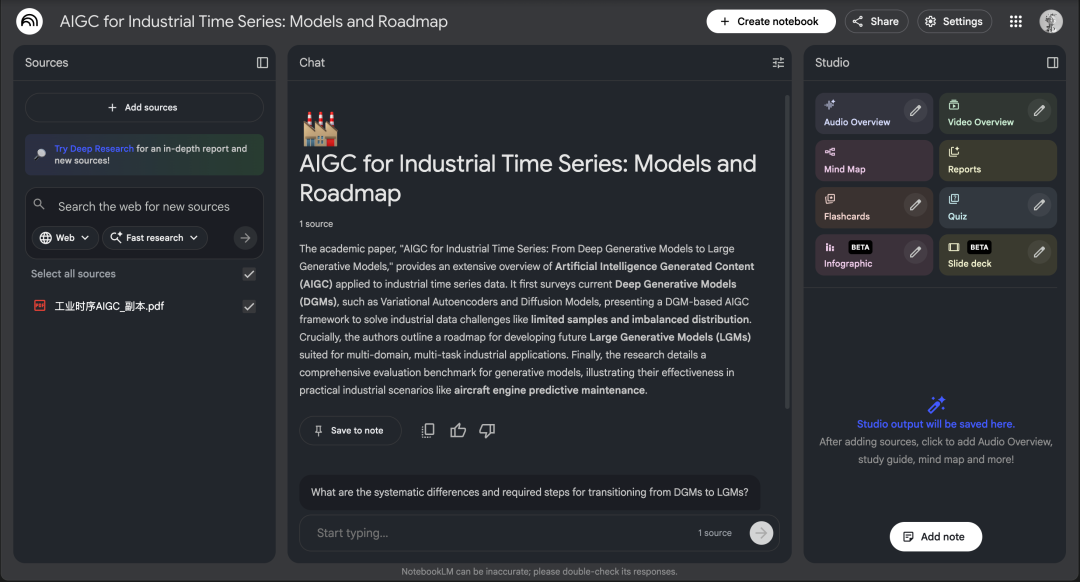Open the Fast research mode dropdown

[x=155, y=238]
